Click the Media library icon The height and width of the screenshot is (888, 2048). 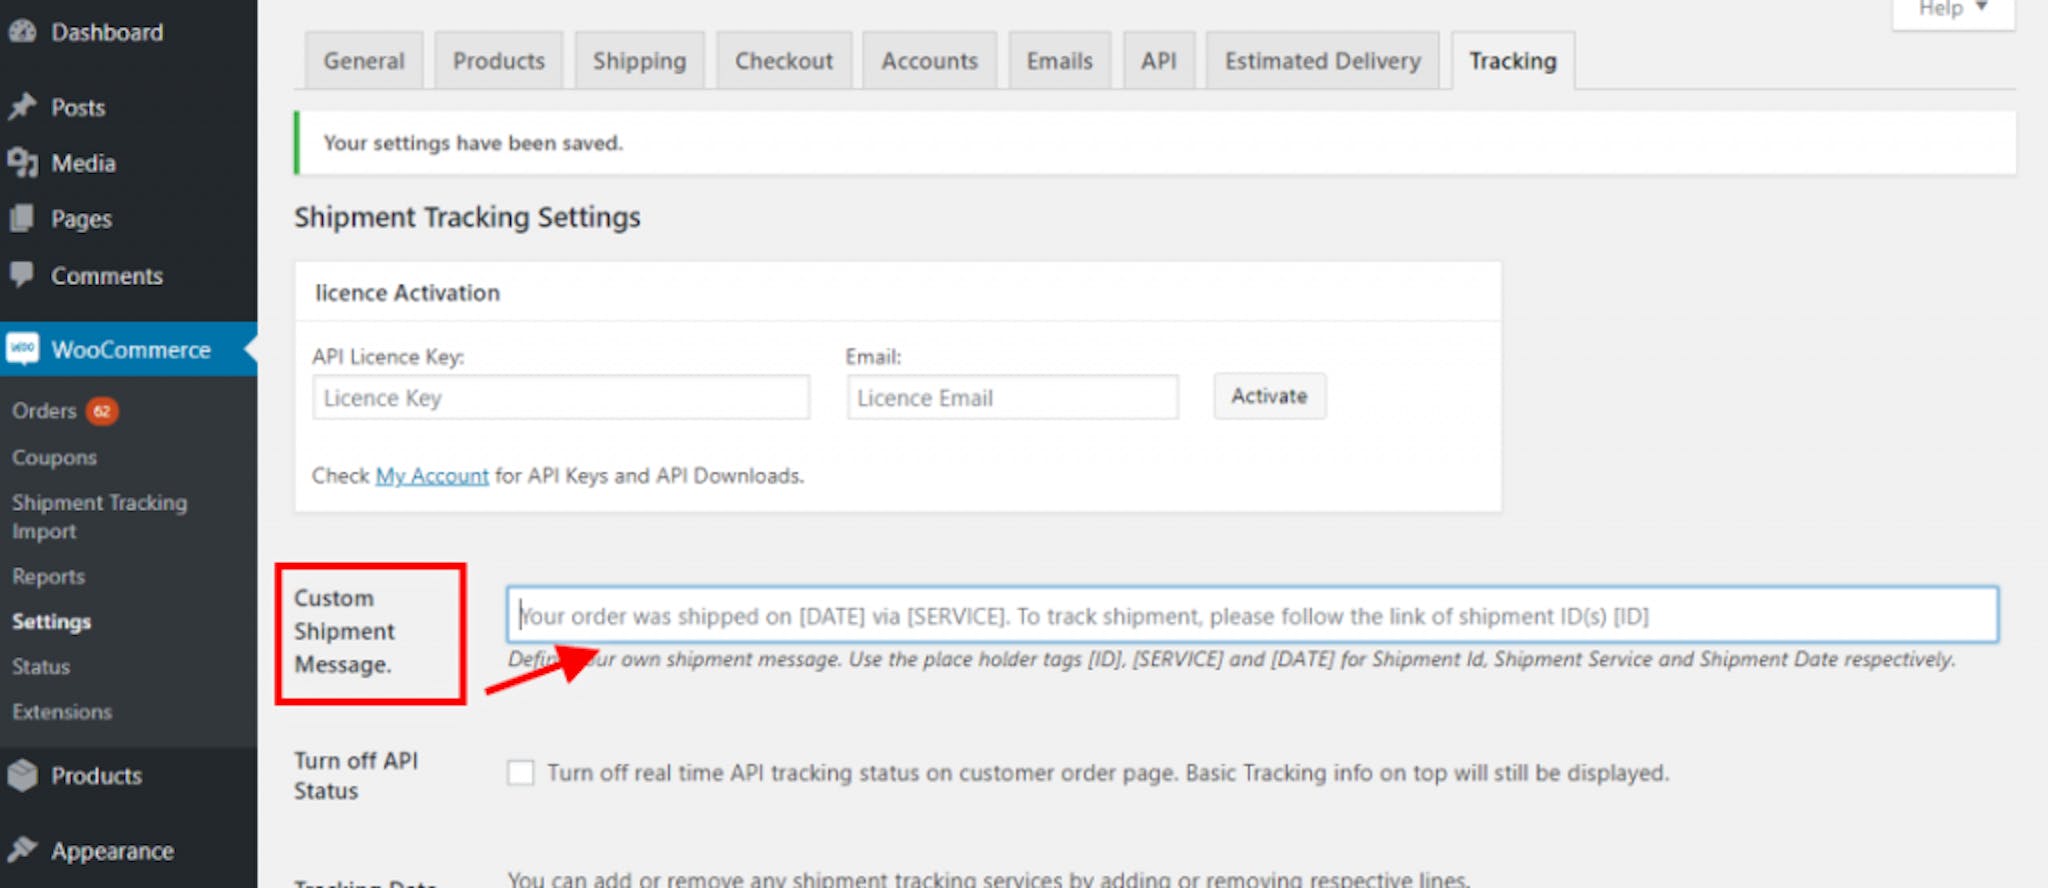click(22, 163)
